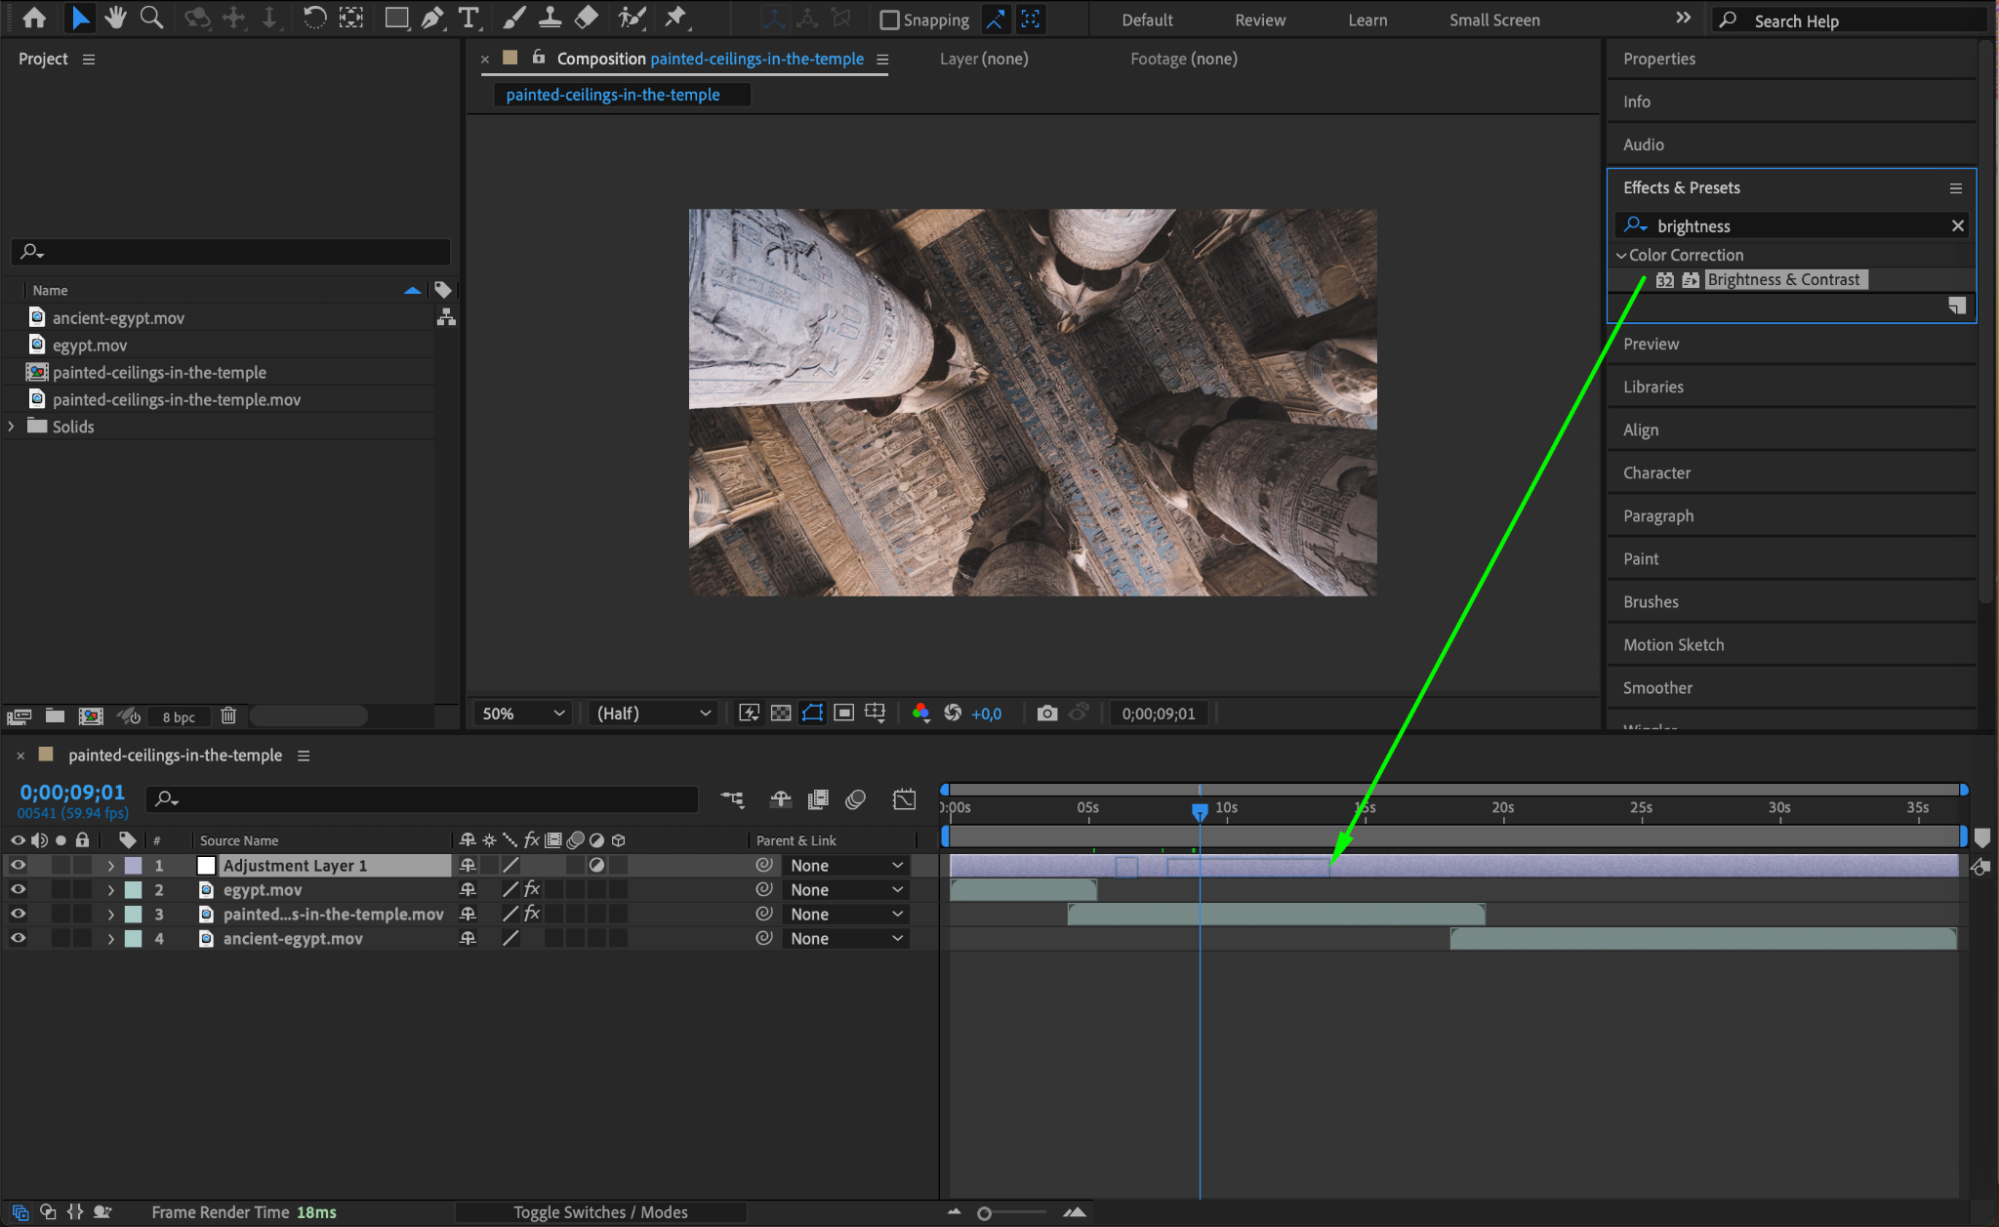
Task: Select the Hand tool
Action: tap(116, 17)
